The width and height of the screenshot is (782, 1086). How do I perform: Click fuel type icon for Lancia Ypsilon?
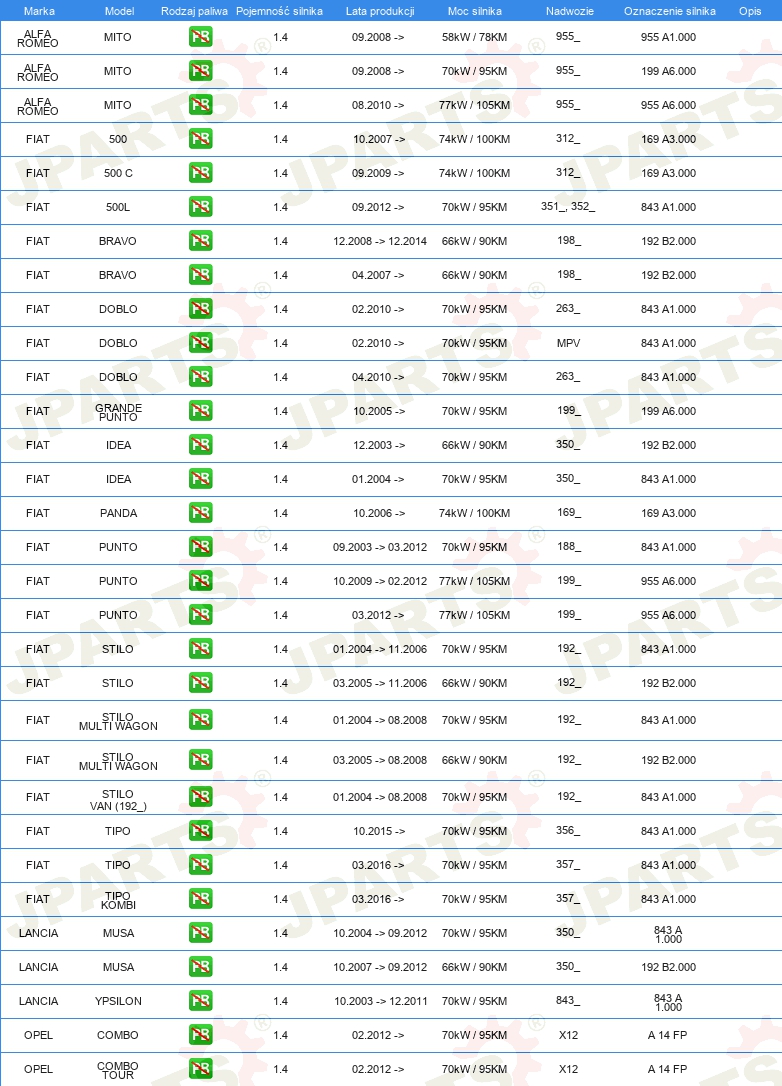tap(201, 1000)
